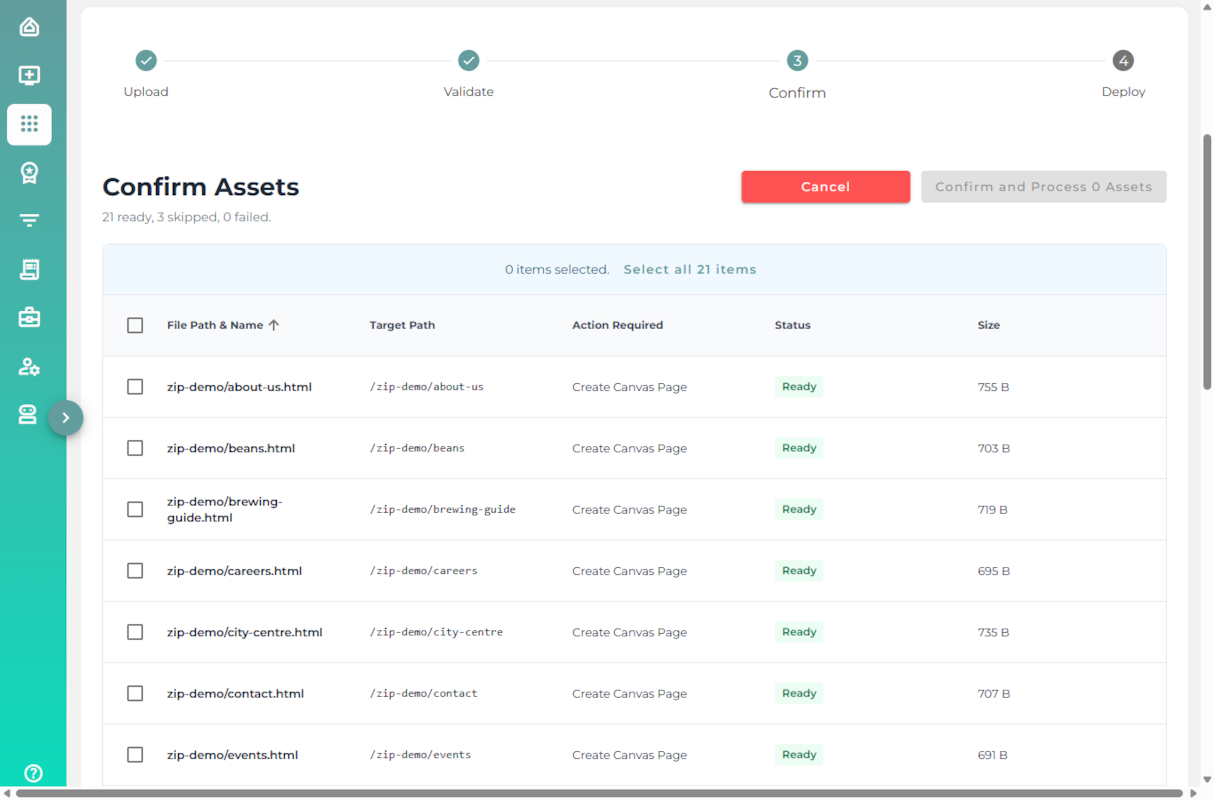Click target path /zip-demo/about-us

pos(427,387)
